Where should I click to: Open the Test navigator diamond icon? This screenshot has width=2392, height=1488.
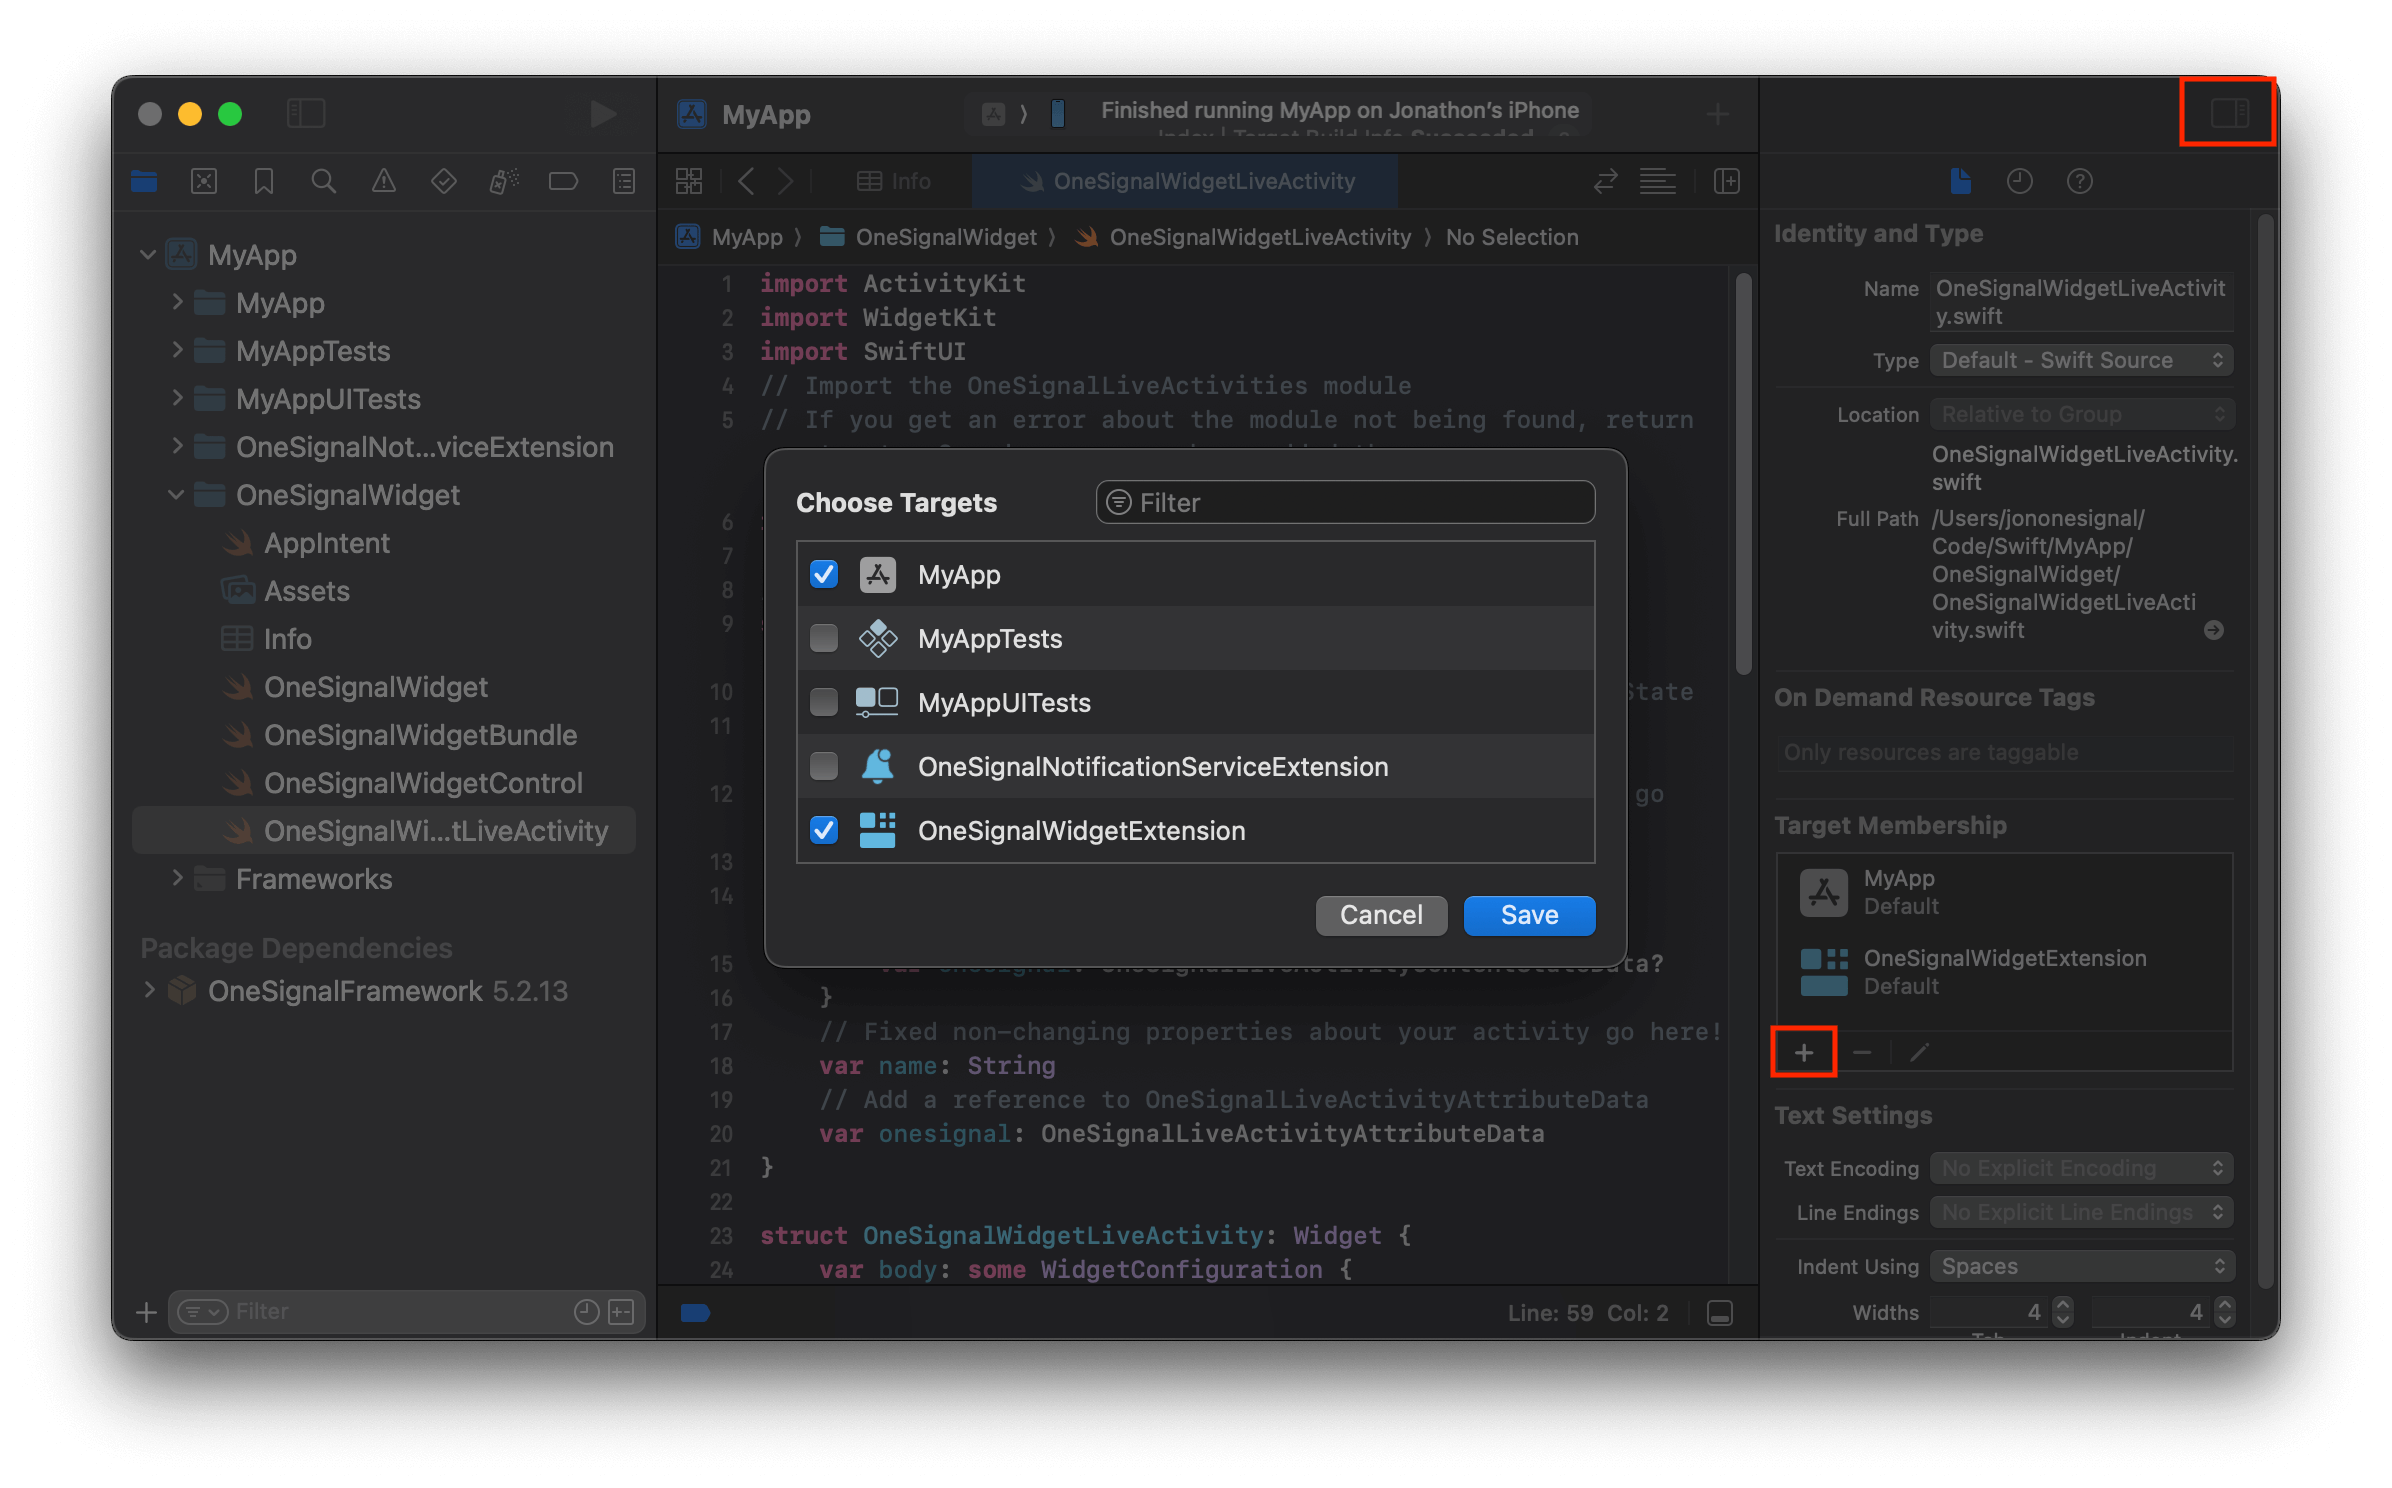[444, 181]
